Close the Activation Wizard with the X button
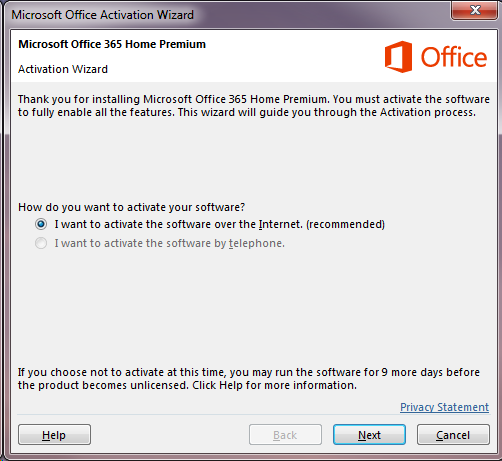This screenshot has width=502, height=461. pos(475,10)
